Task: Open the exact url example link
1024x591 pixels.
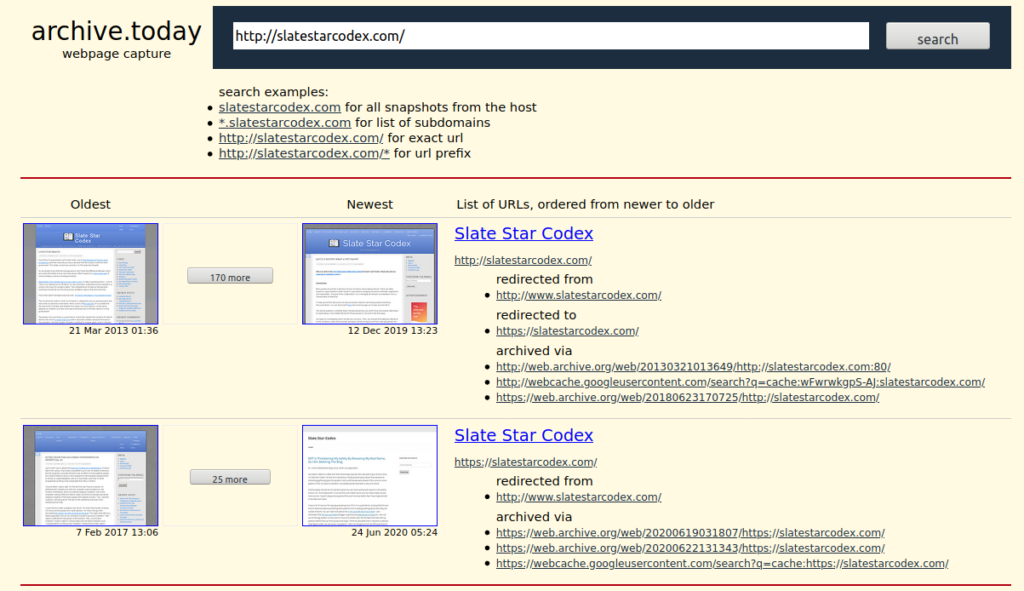Action: click(x=301, y=138)
